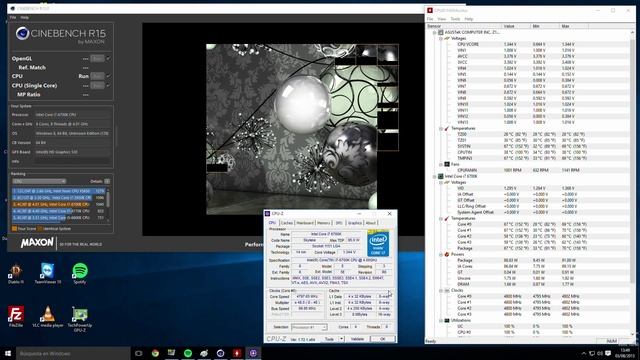The width and height of the screenshot is (640, 360).
Task: Open the Cinebench File menu
Action: pos(13,18)
